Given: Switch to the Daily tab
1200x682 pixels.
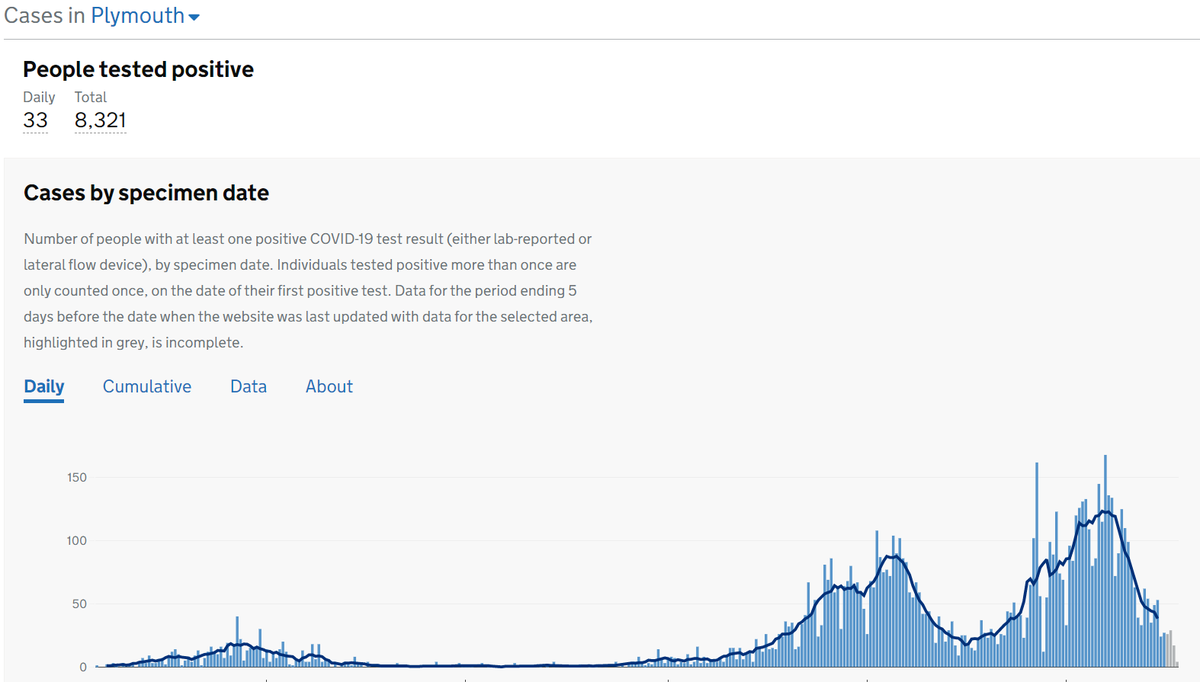Looking at the screenshot, I should [x=44, y=387].
